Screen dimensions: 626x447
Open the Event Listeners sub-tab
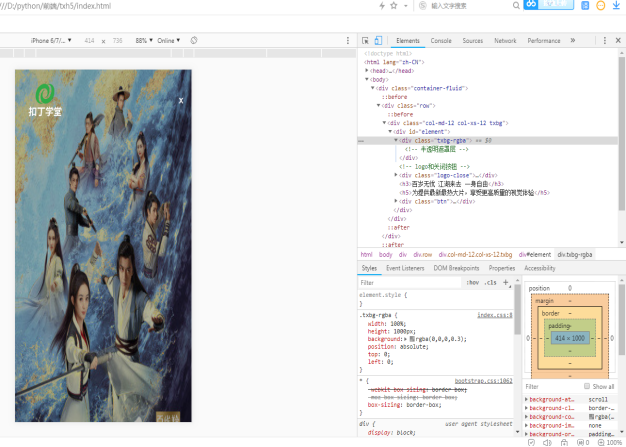tap(405, 268)
